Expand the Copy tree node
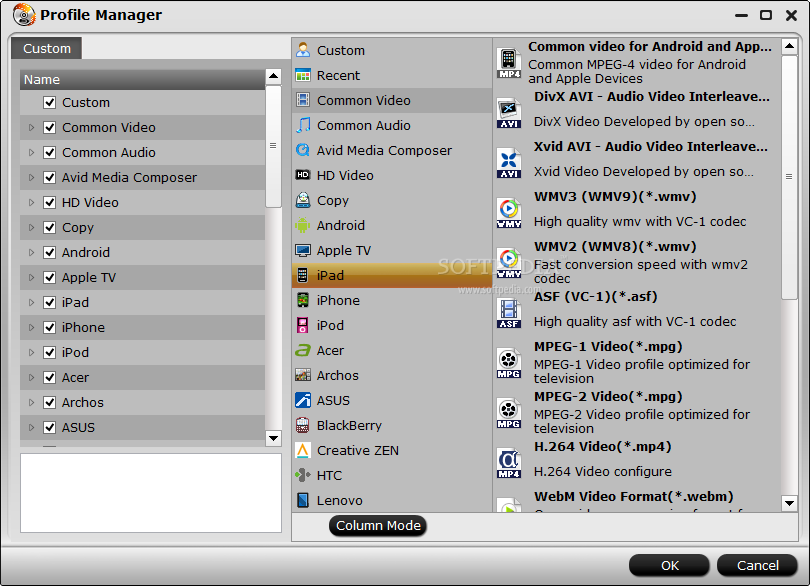Screen dimensions: 810x586 click(x=32, y=227)
